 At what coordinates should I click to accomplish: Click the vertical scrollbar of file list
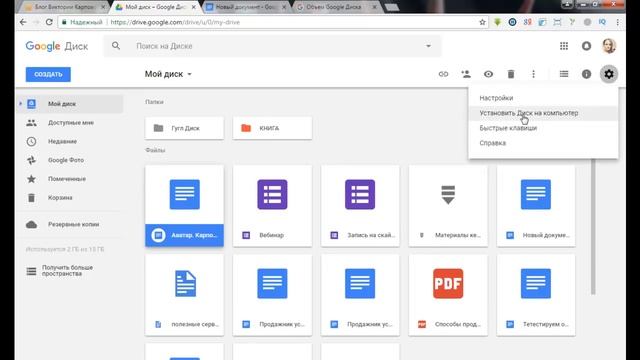tap(593, 227)
